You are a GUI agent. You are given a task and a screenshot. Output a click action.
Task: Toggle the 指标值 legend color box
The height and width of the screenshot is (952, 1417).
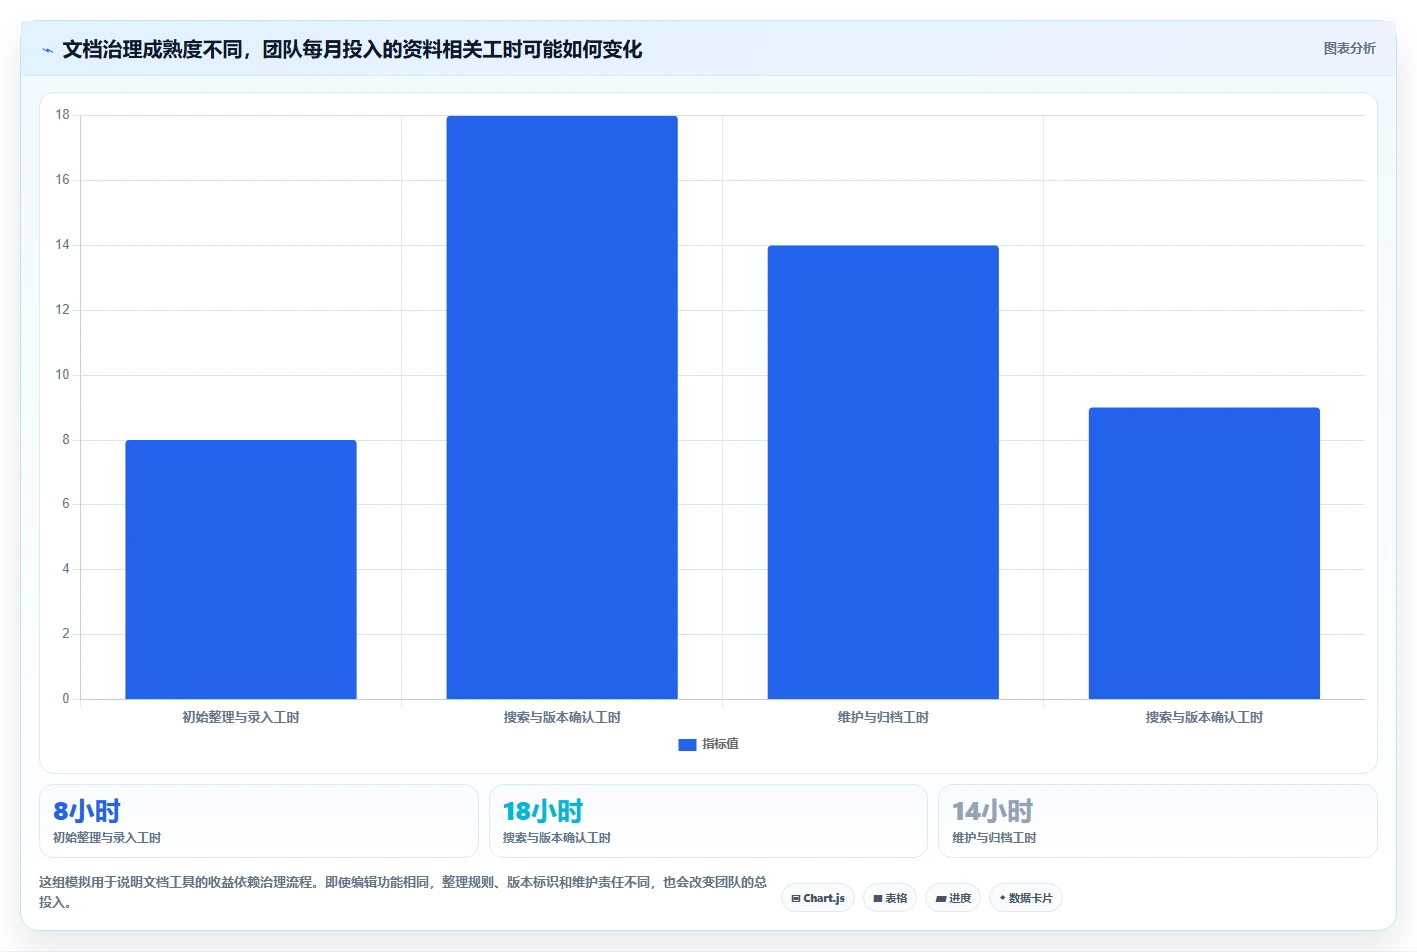click(x=687, y=745)
